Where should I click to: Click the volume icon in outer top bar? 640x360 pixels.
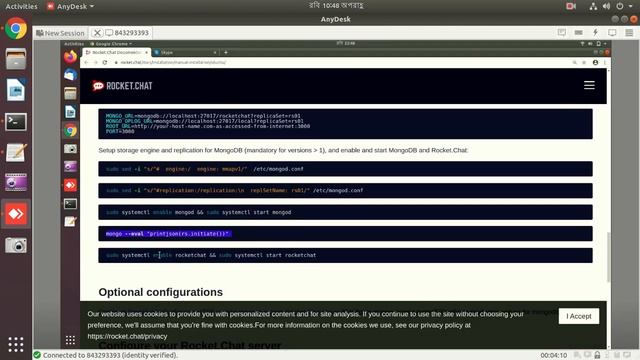coord(606,6)
